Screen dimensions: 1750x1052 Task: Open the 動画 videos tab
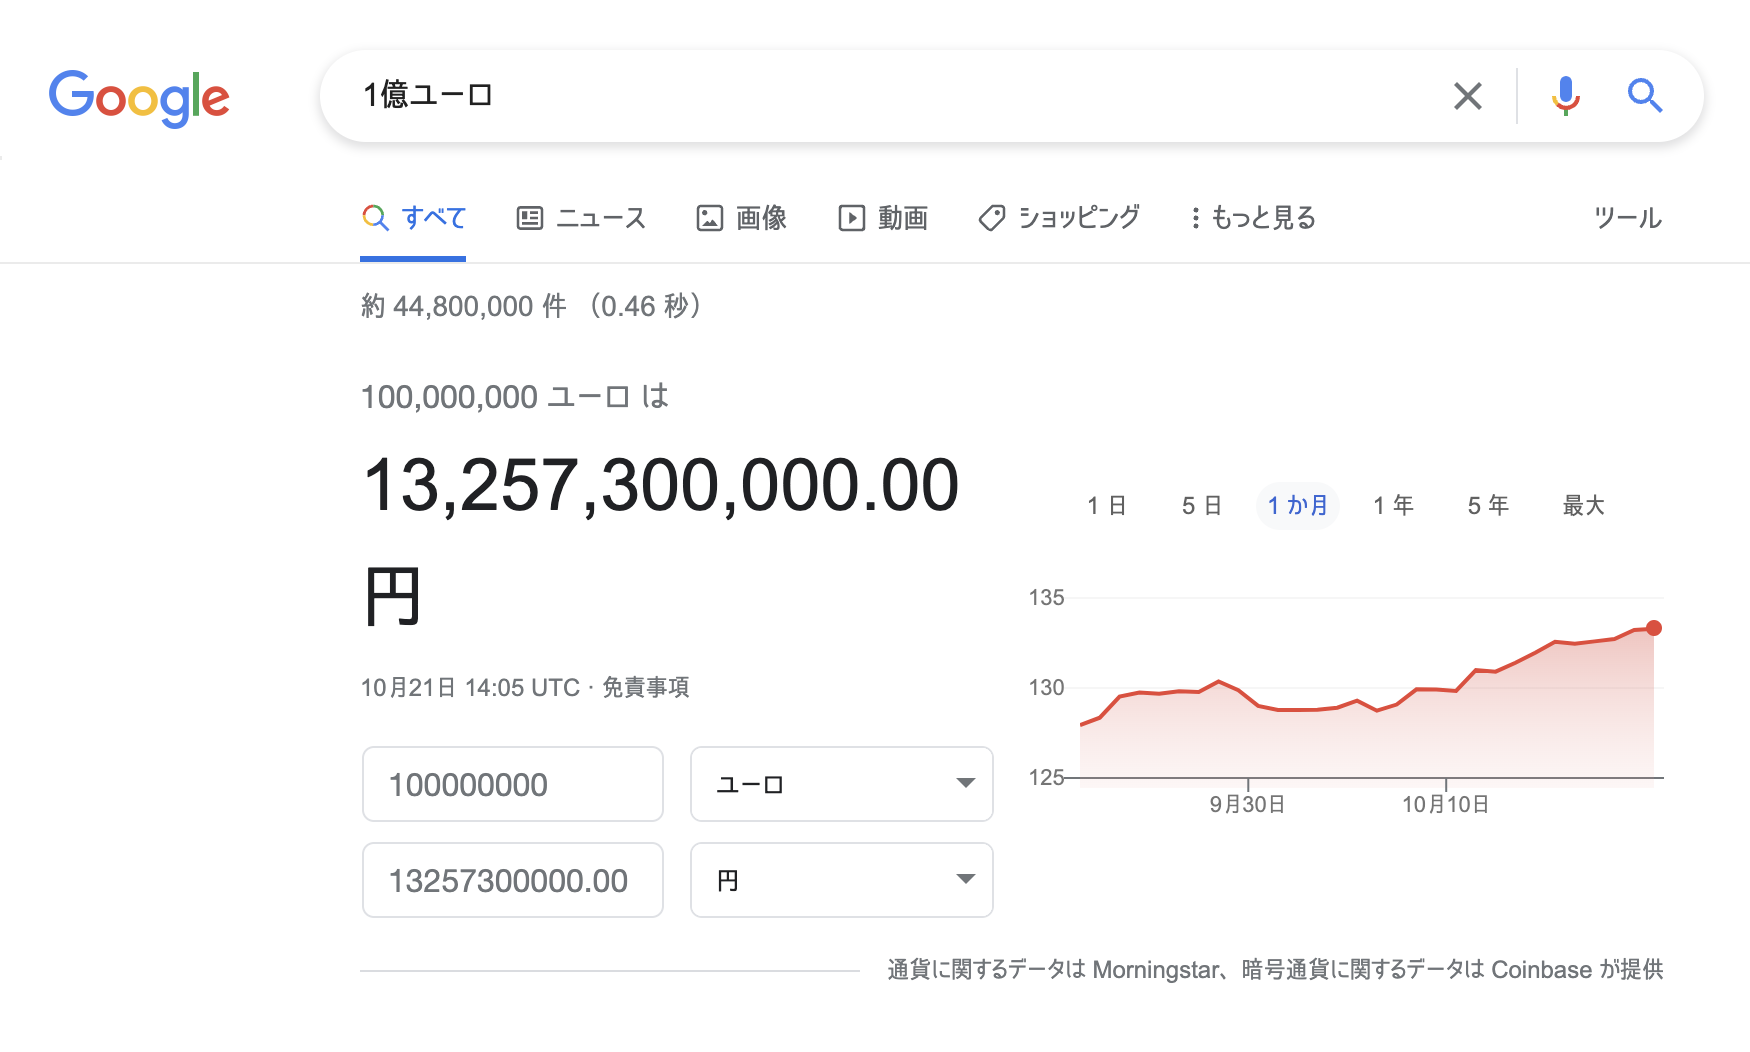click(x=883, y=218)
